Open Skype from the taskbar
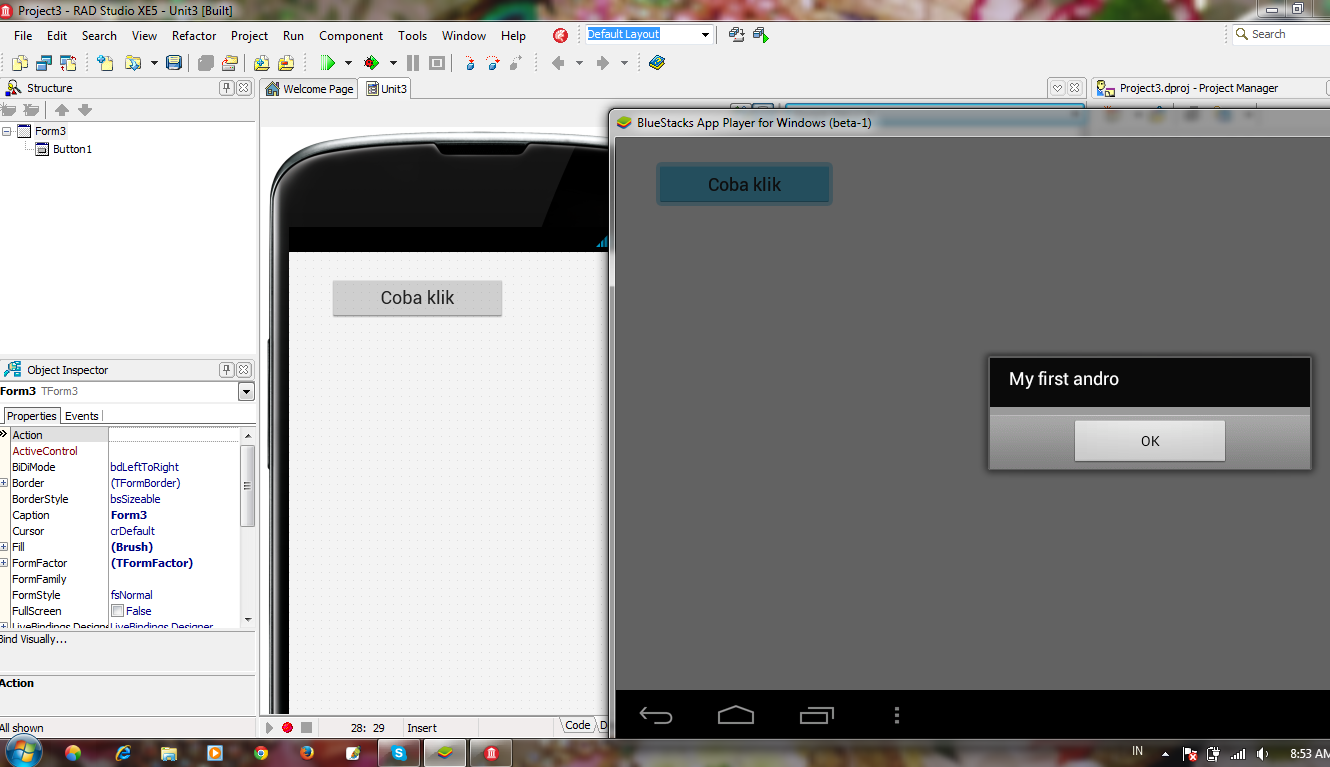The image size is (1330, 767). click(399, 752)
